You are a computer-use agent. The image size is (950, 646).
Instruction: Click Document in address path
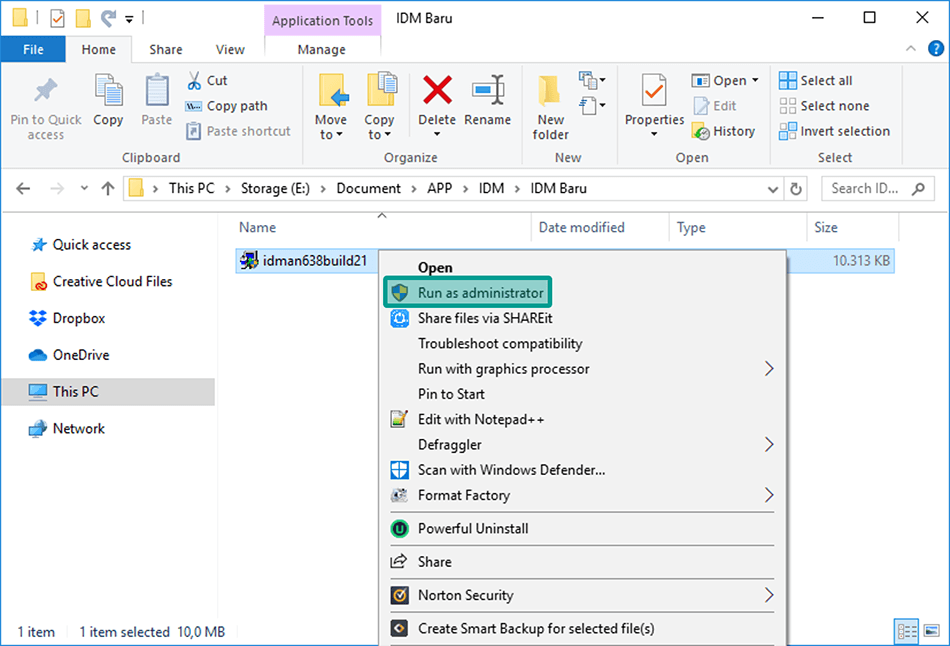point(368,188)
